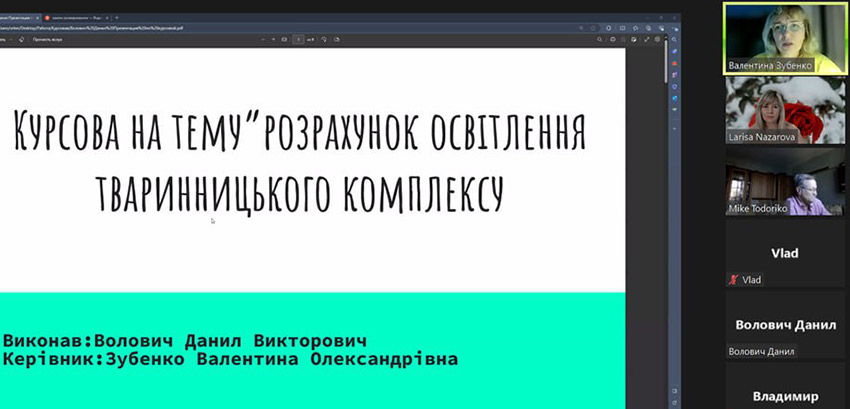This screenshot has width=850, height=409.
Task: Click zoom in plus button
Action: coord(273,40)
